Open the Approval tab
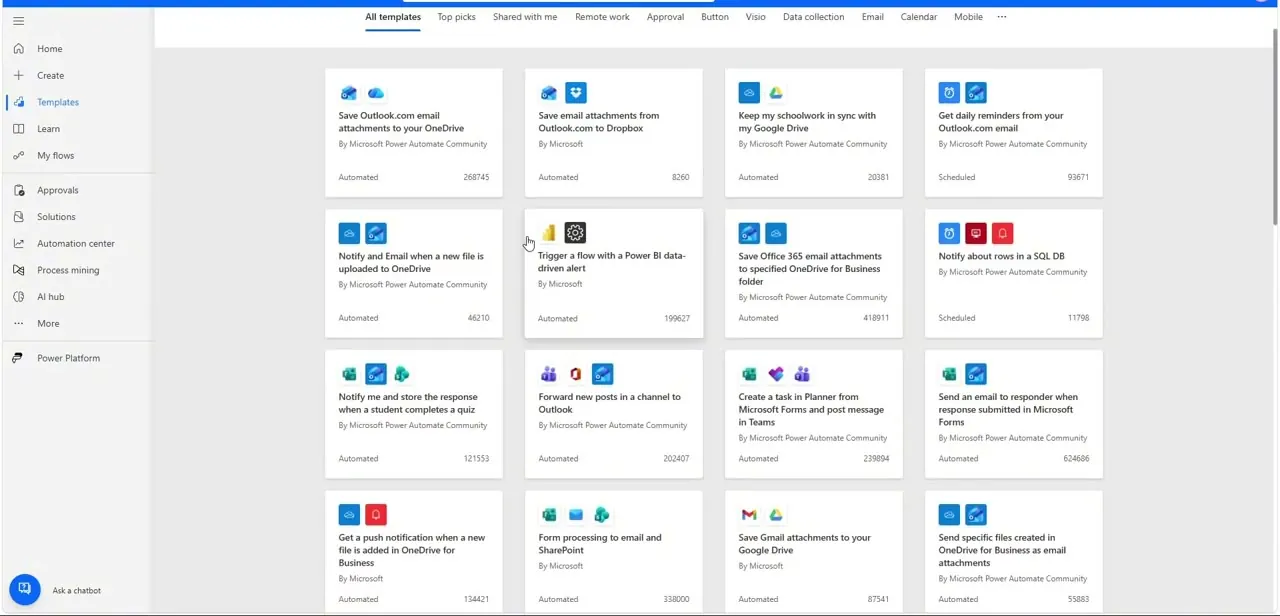Image resolution: width=1280 pixels, height=616 pixels. [x=665, y=17]
